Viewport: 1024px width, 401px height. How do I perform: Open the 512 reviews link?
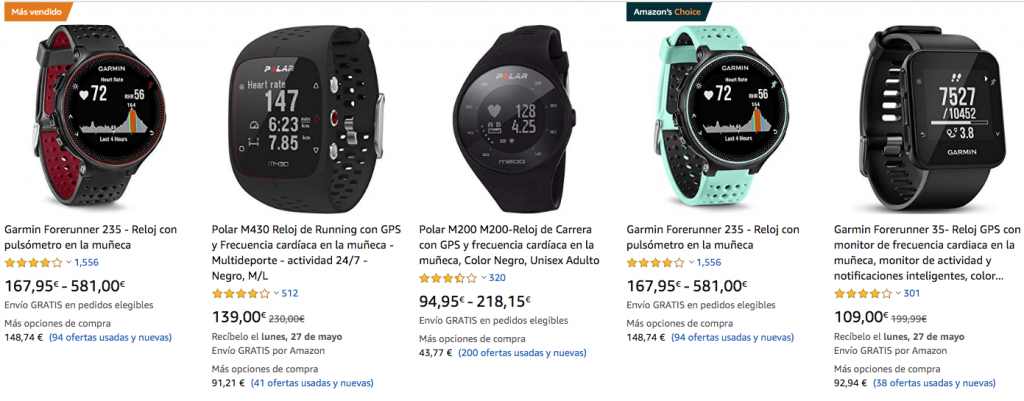pyautogui.click(x=290, y=294)
